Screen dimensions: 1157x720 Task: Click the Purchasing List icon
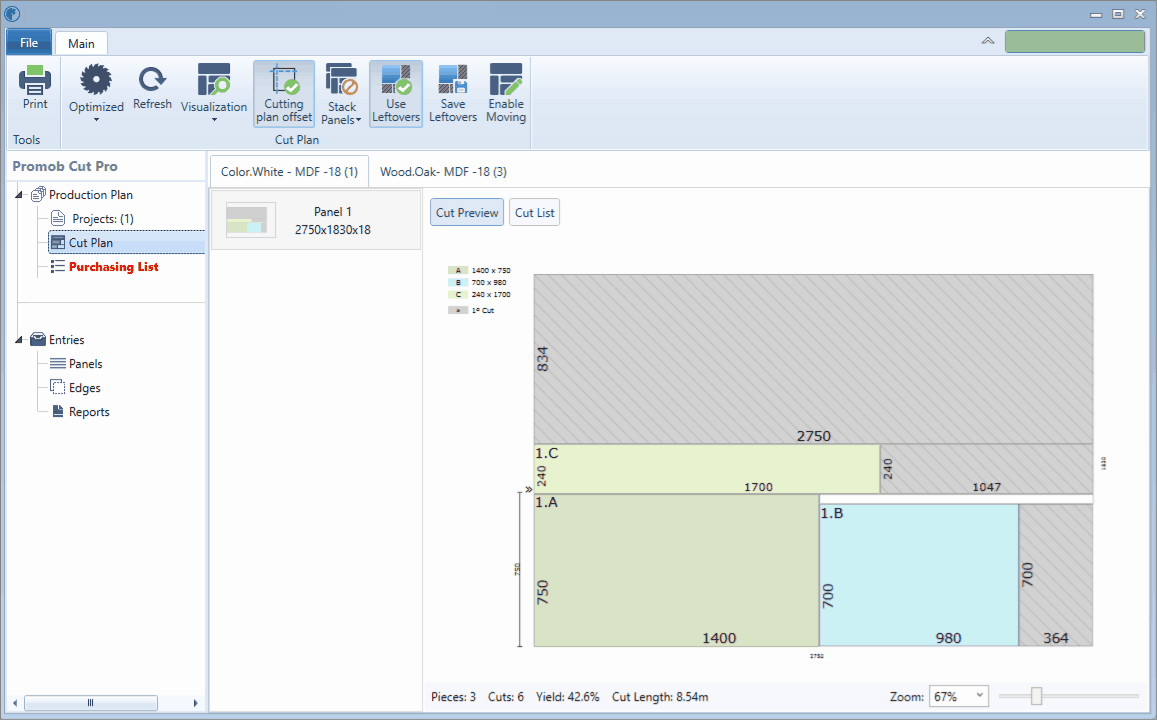pos(58,266)
